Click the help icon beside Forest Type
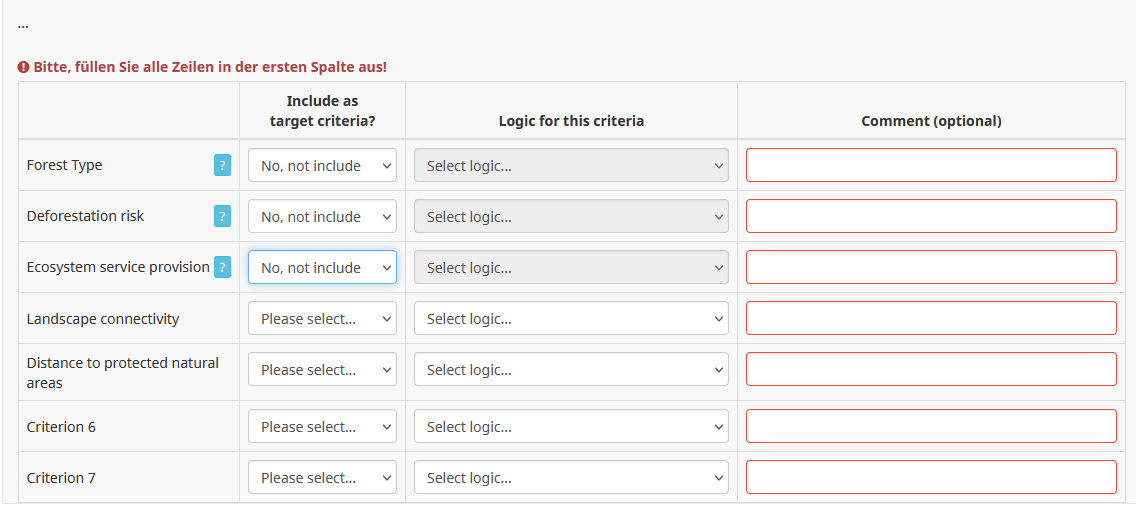The height and width of the screenshot is (512, 1136). coord(222,166)
